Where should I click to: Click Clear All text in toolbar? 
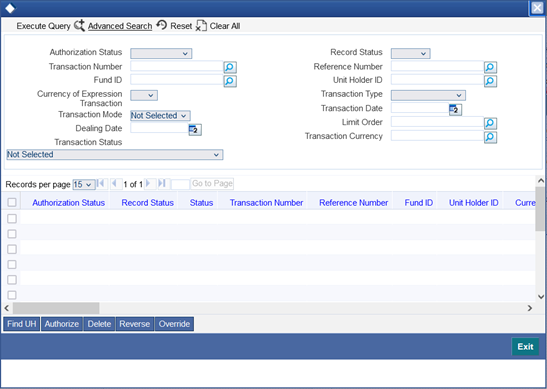point(225,26)
